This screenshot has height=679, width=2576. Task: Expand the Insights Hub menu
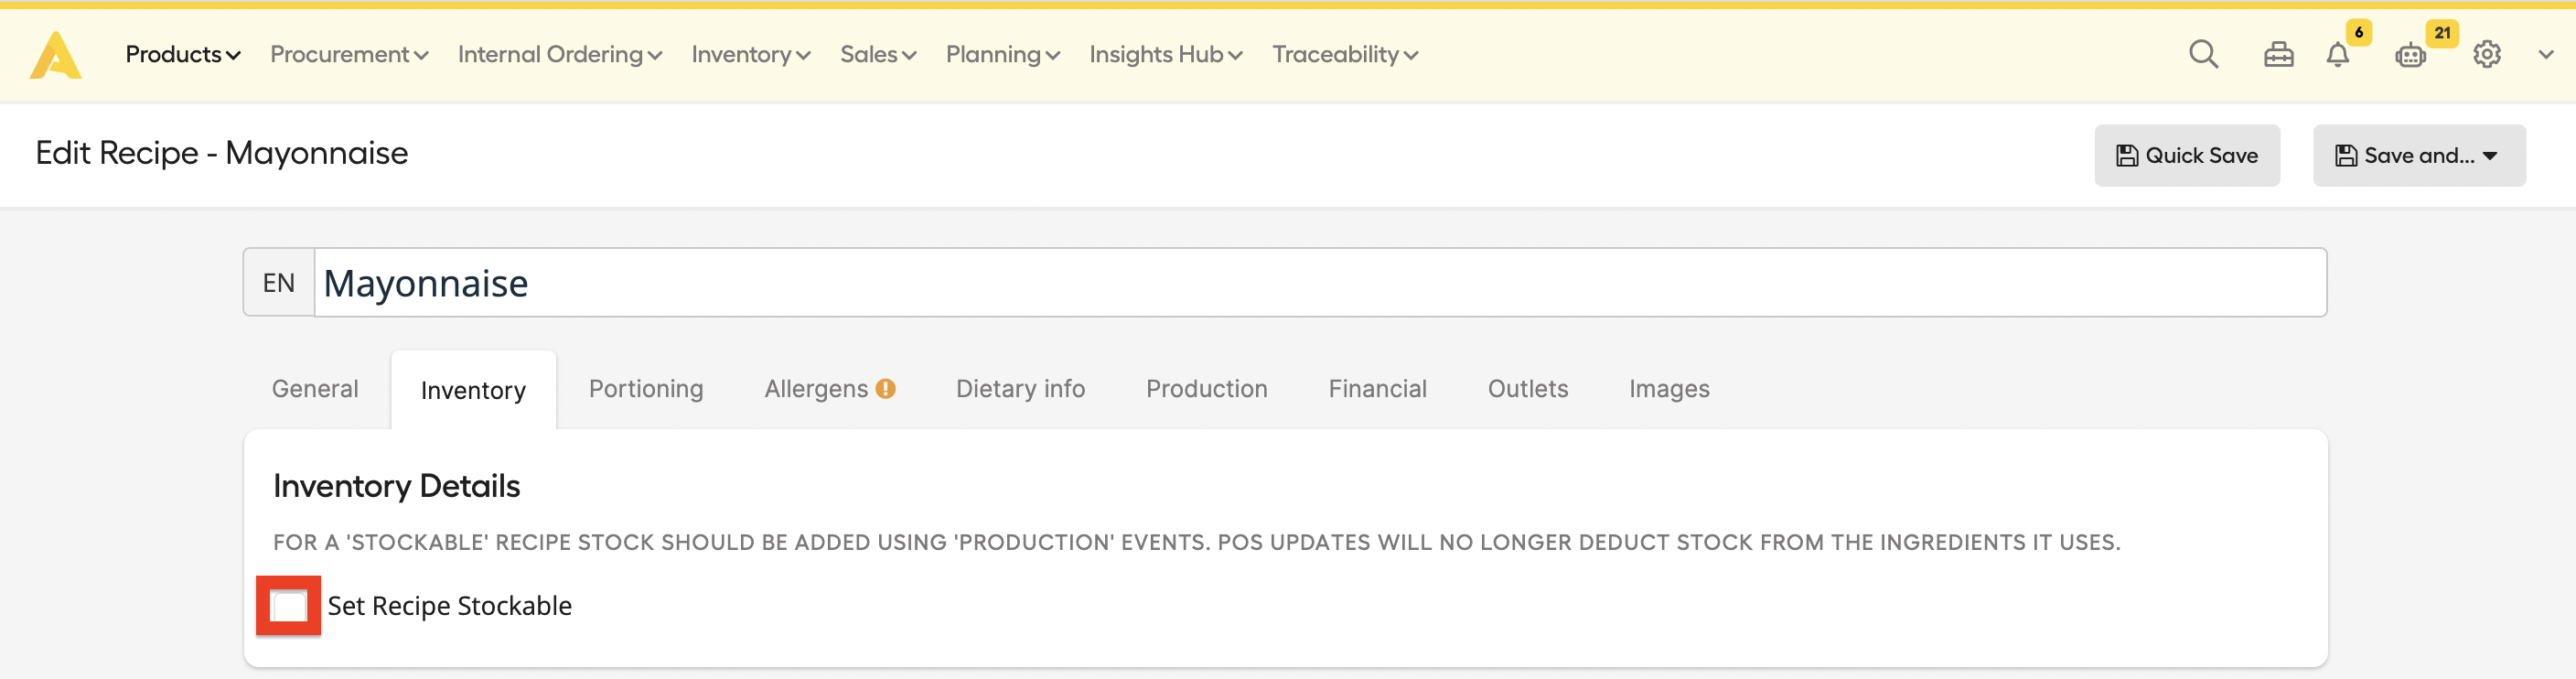coord(1166,54)
